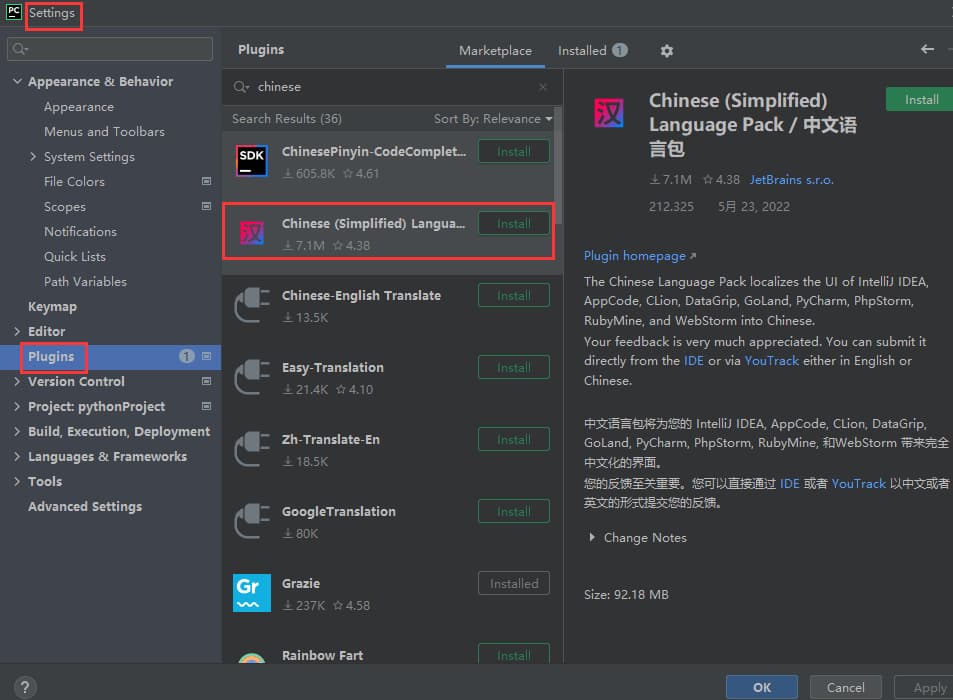
Task: Select the ChinesePinyin-CodeCompletion SDK icon
Action: [x=252, y=161]
